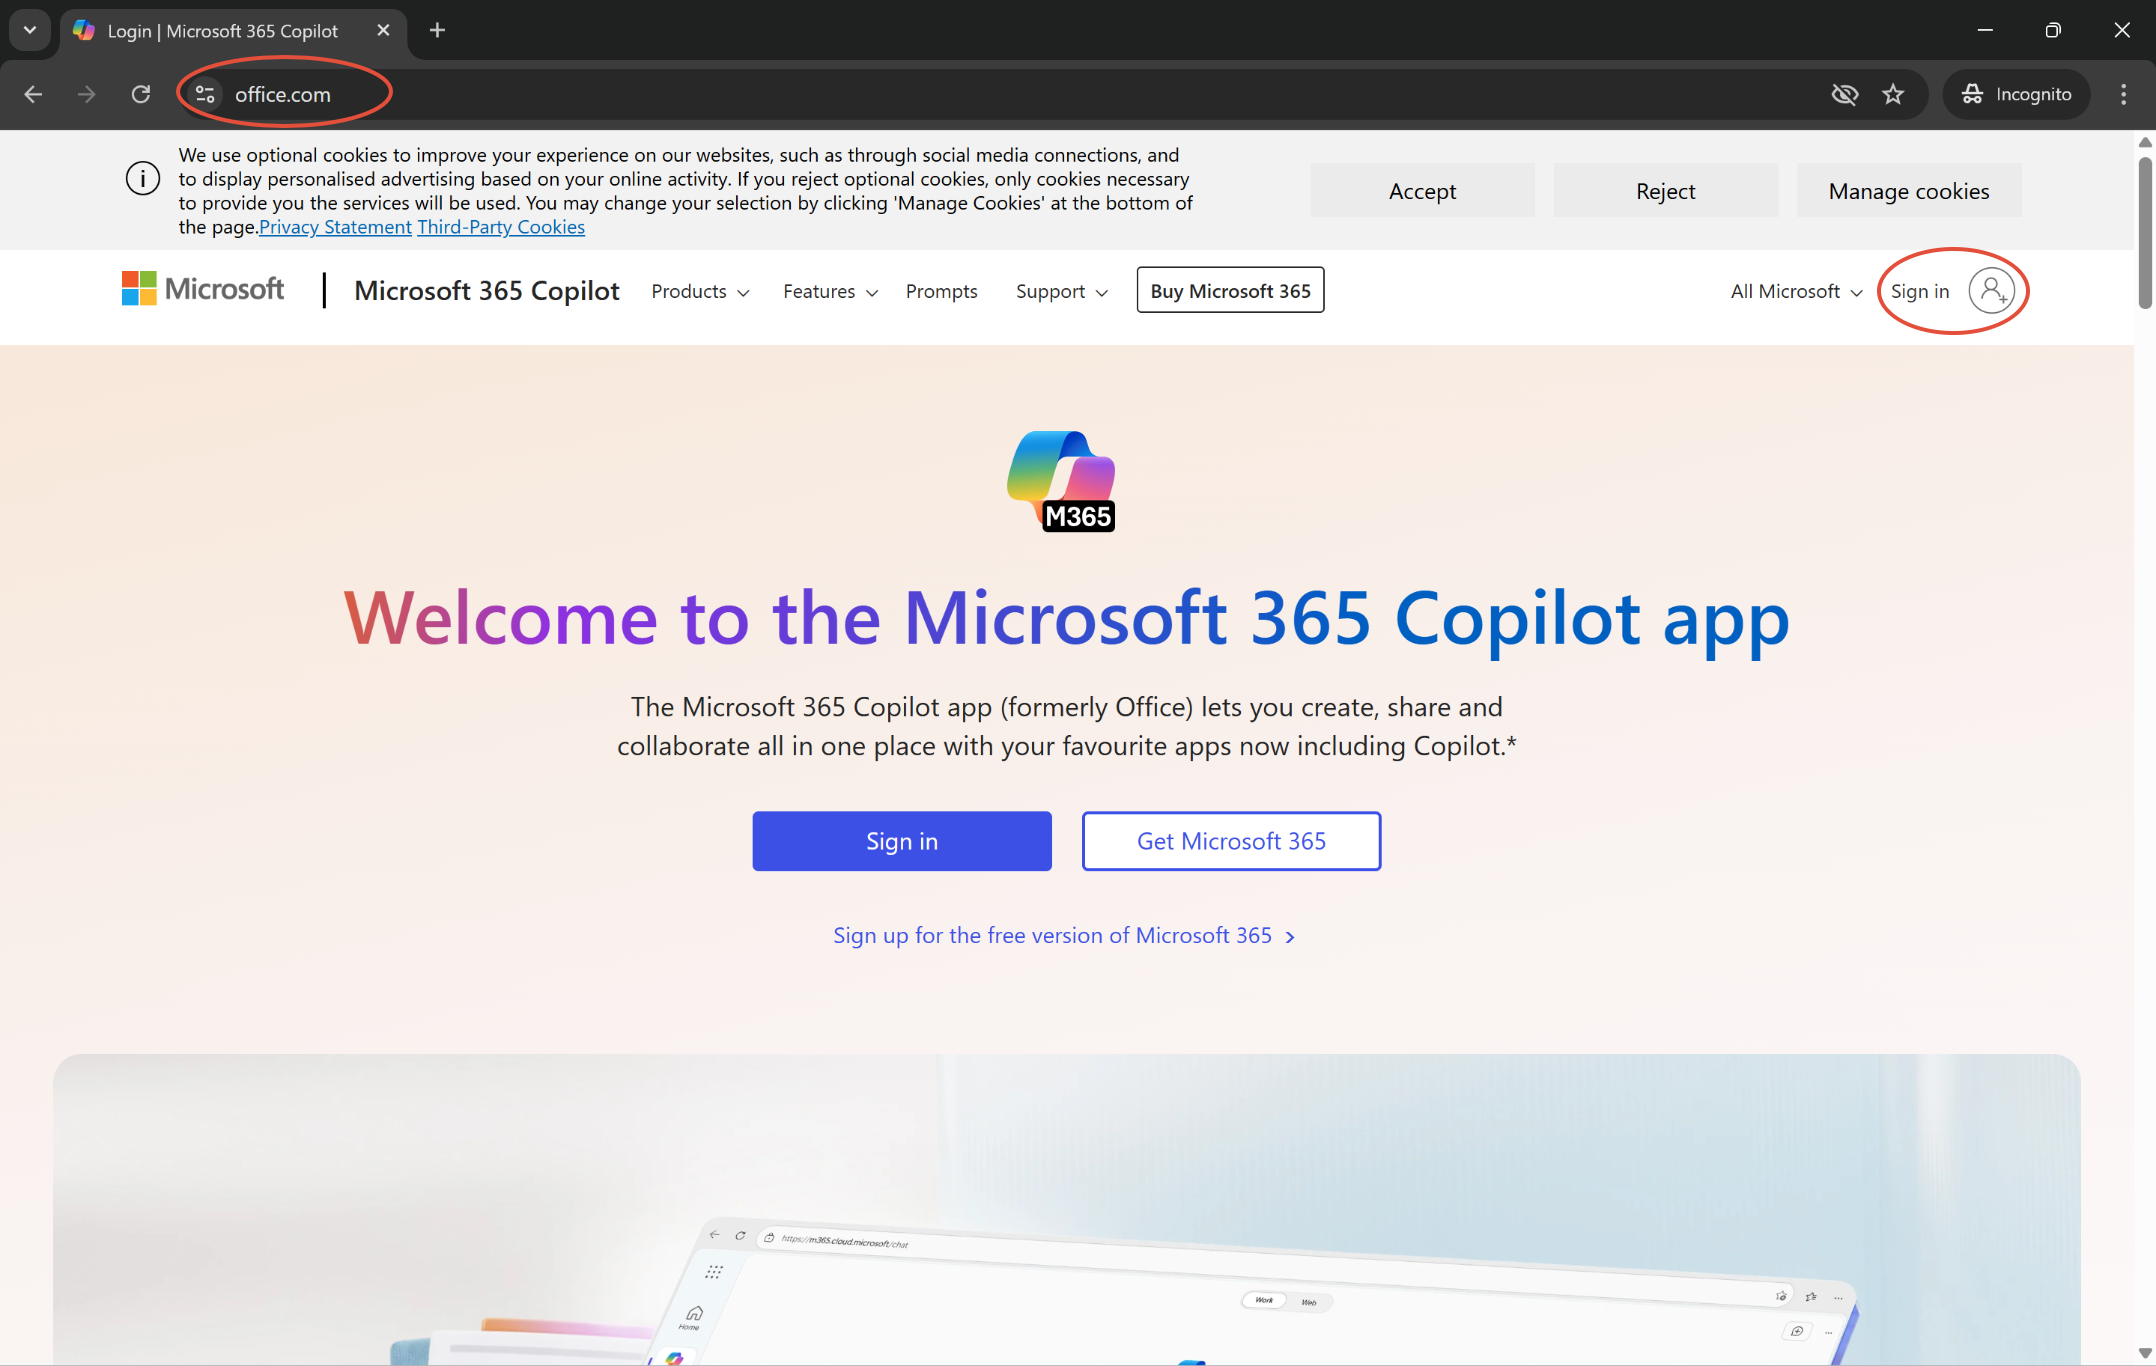Bookmark this page with star icon
Viewport: 2156px width, 1366px height.
[x=1893, y=94]
